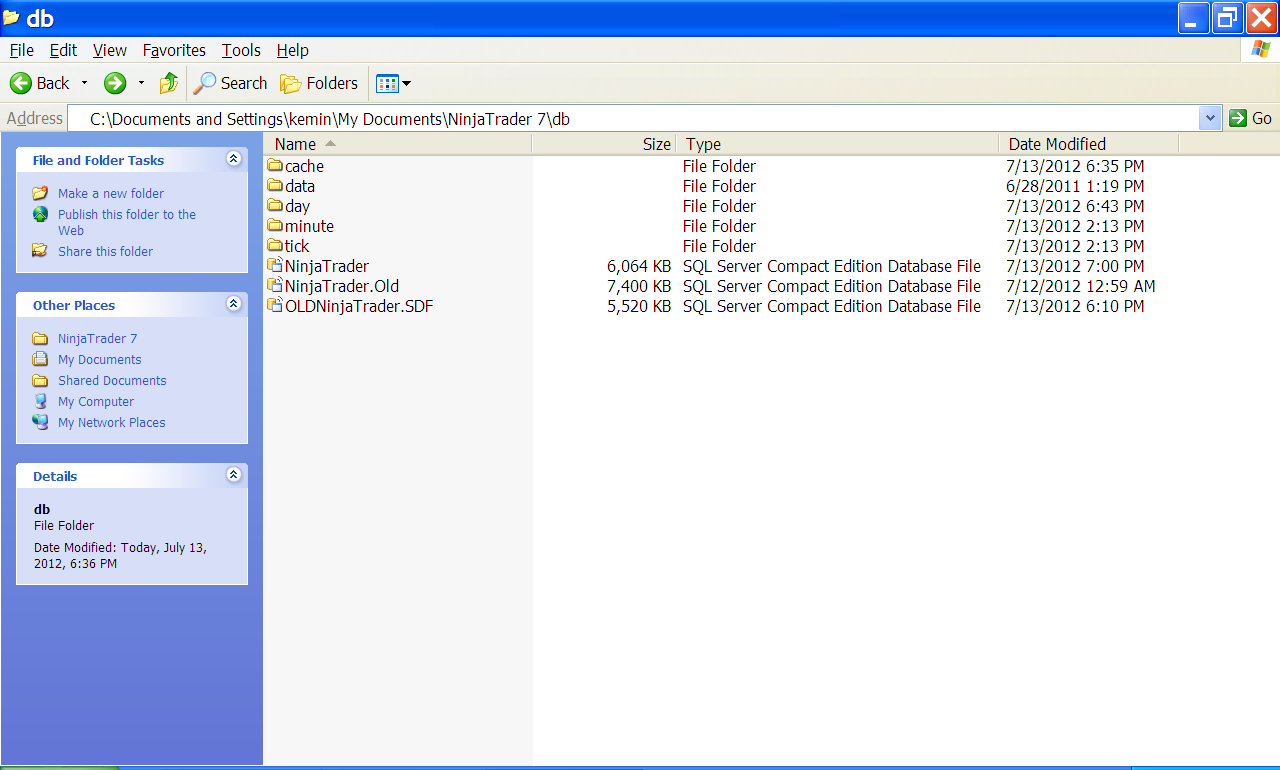Screen dimensions: 1280x770
Task: Click the Share this folder link
Action: pos(106,251)
